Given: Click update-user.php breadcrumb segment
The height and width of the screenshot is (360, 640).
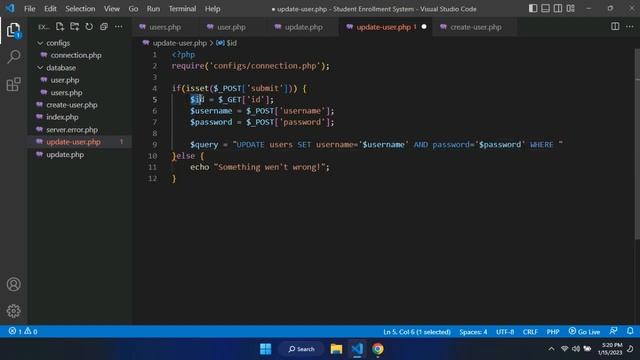Looking at the screenshot, I should 180,43.
